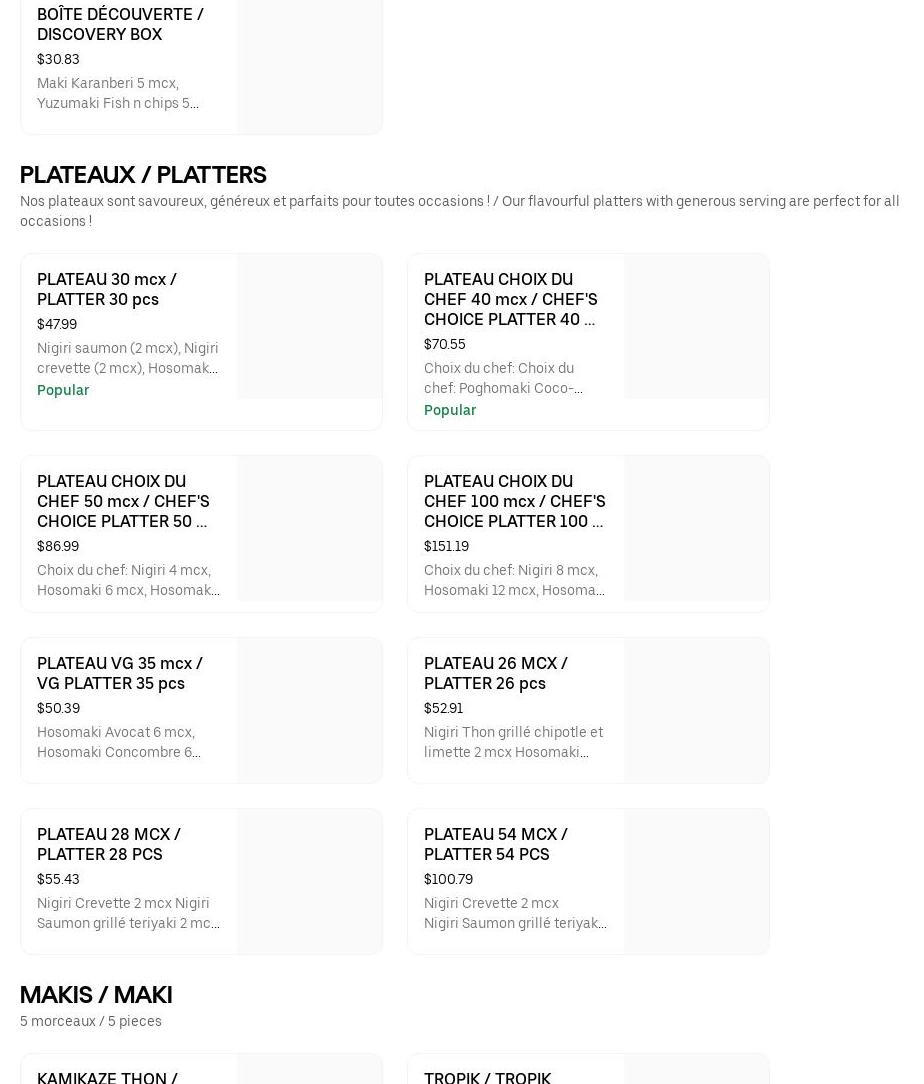The height and width of the screenshot is (1084, 924).
Task: Open the Plateau 28 MCX platter
Action: click(x=109, y=844)
